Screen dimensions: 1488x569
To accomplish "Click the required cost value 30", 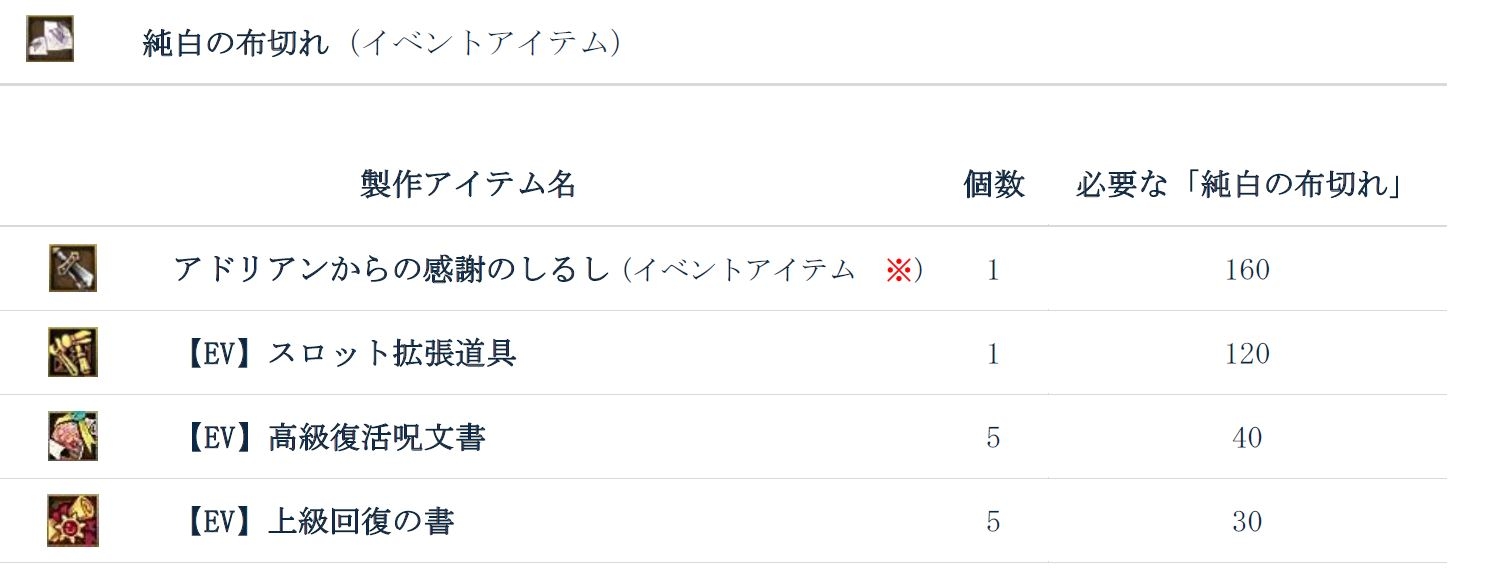I will click(1247, 522).
